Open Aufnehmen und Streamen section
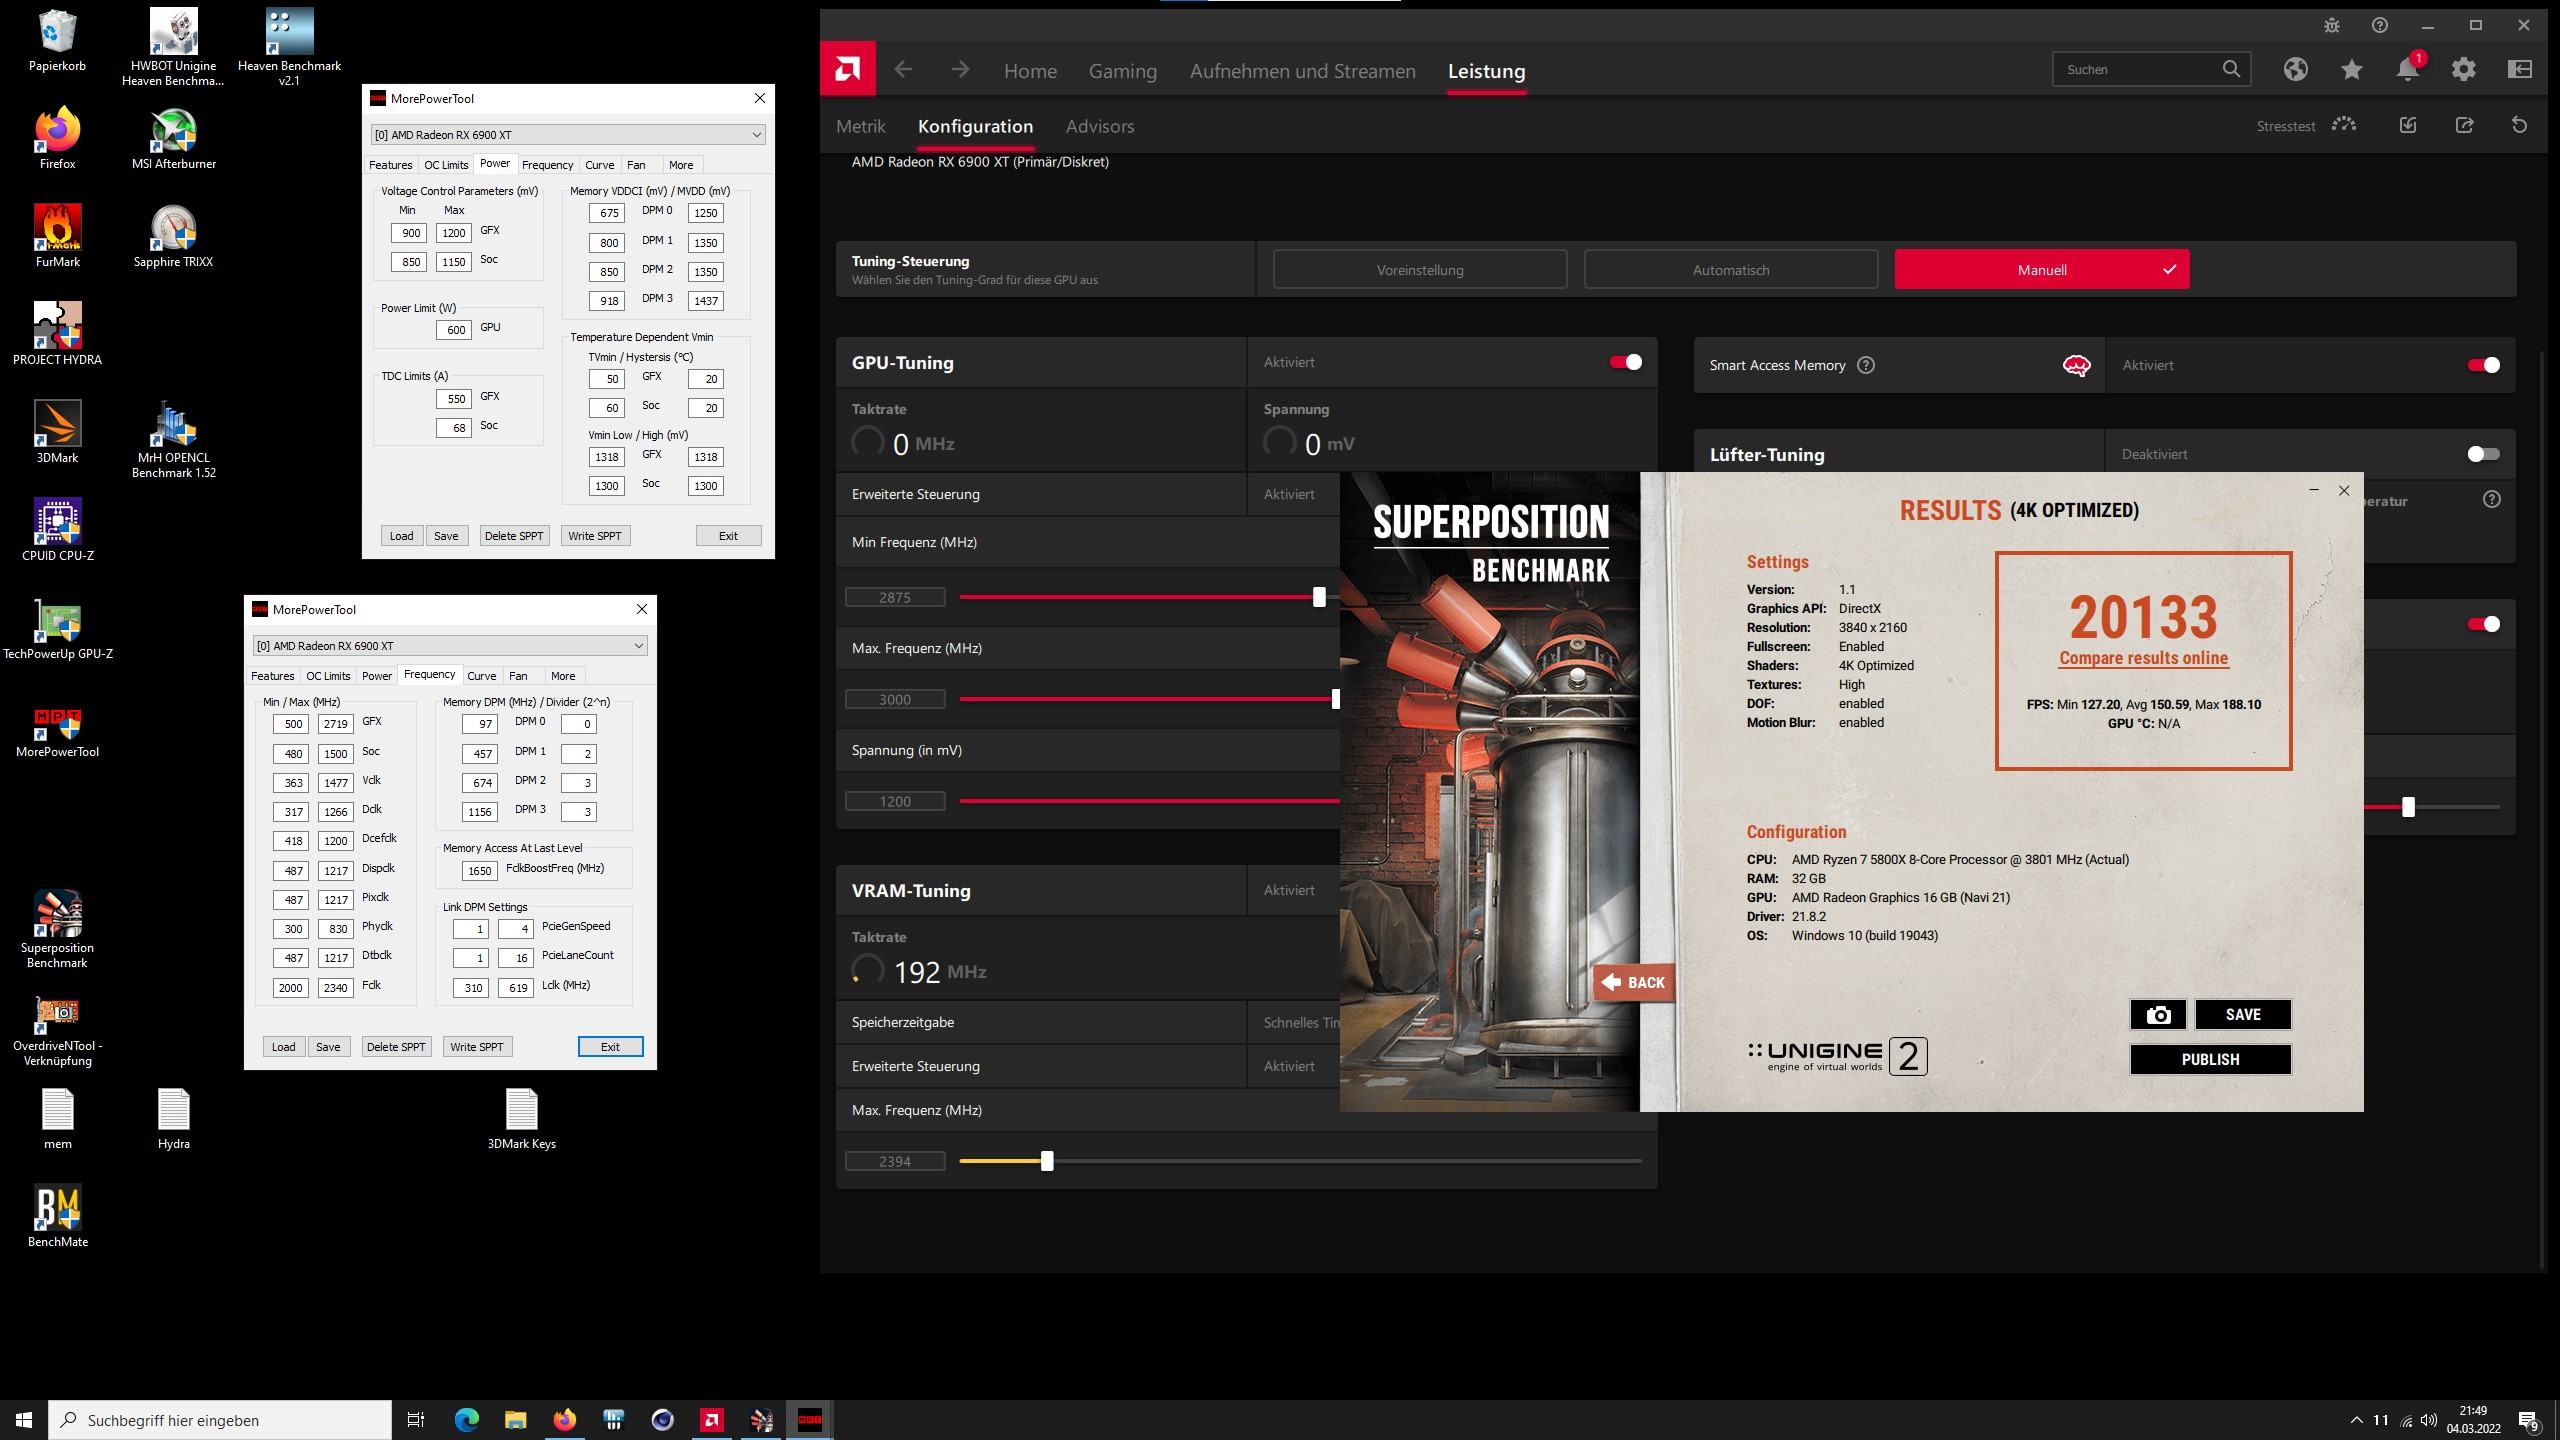 [1302, 71]
